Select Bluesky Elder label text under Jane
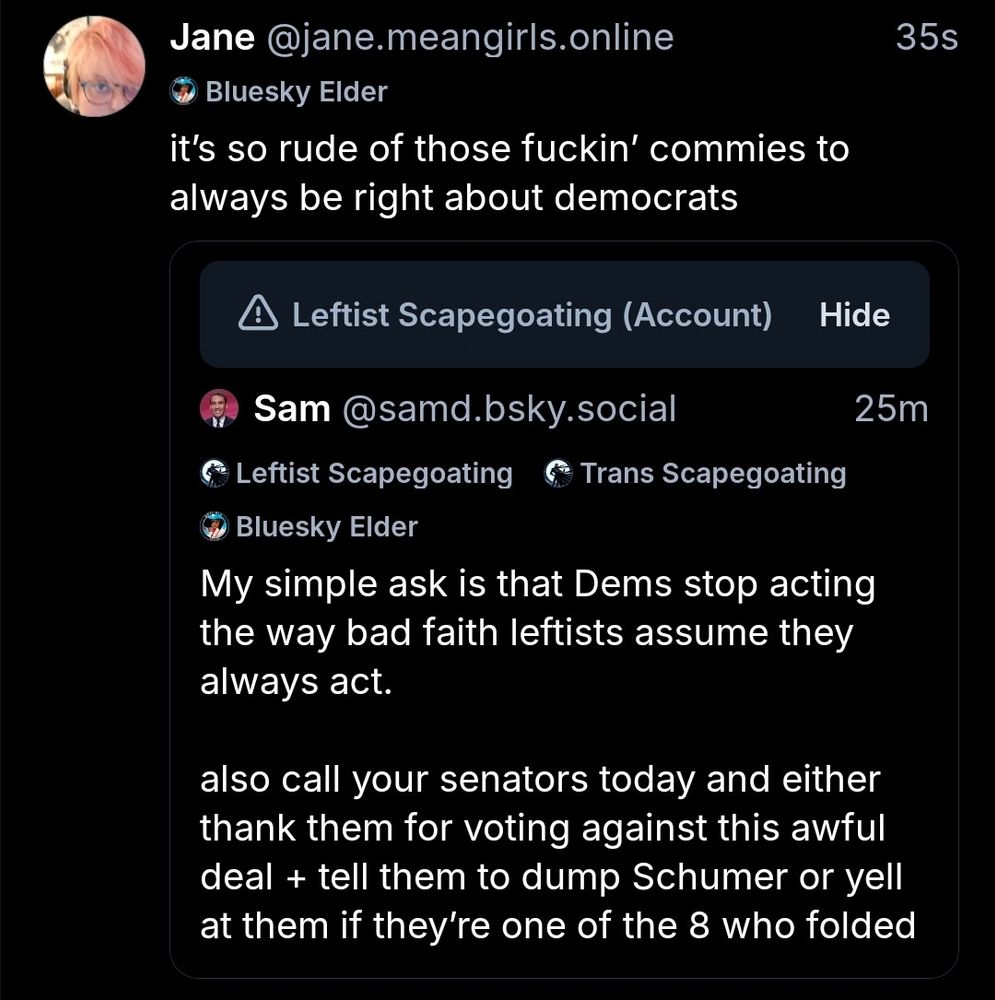The image size is (995, 1000). (x=296, y=93)
